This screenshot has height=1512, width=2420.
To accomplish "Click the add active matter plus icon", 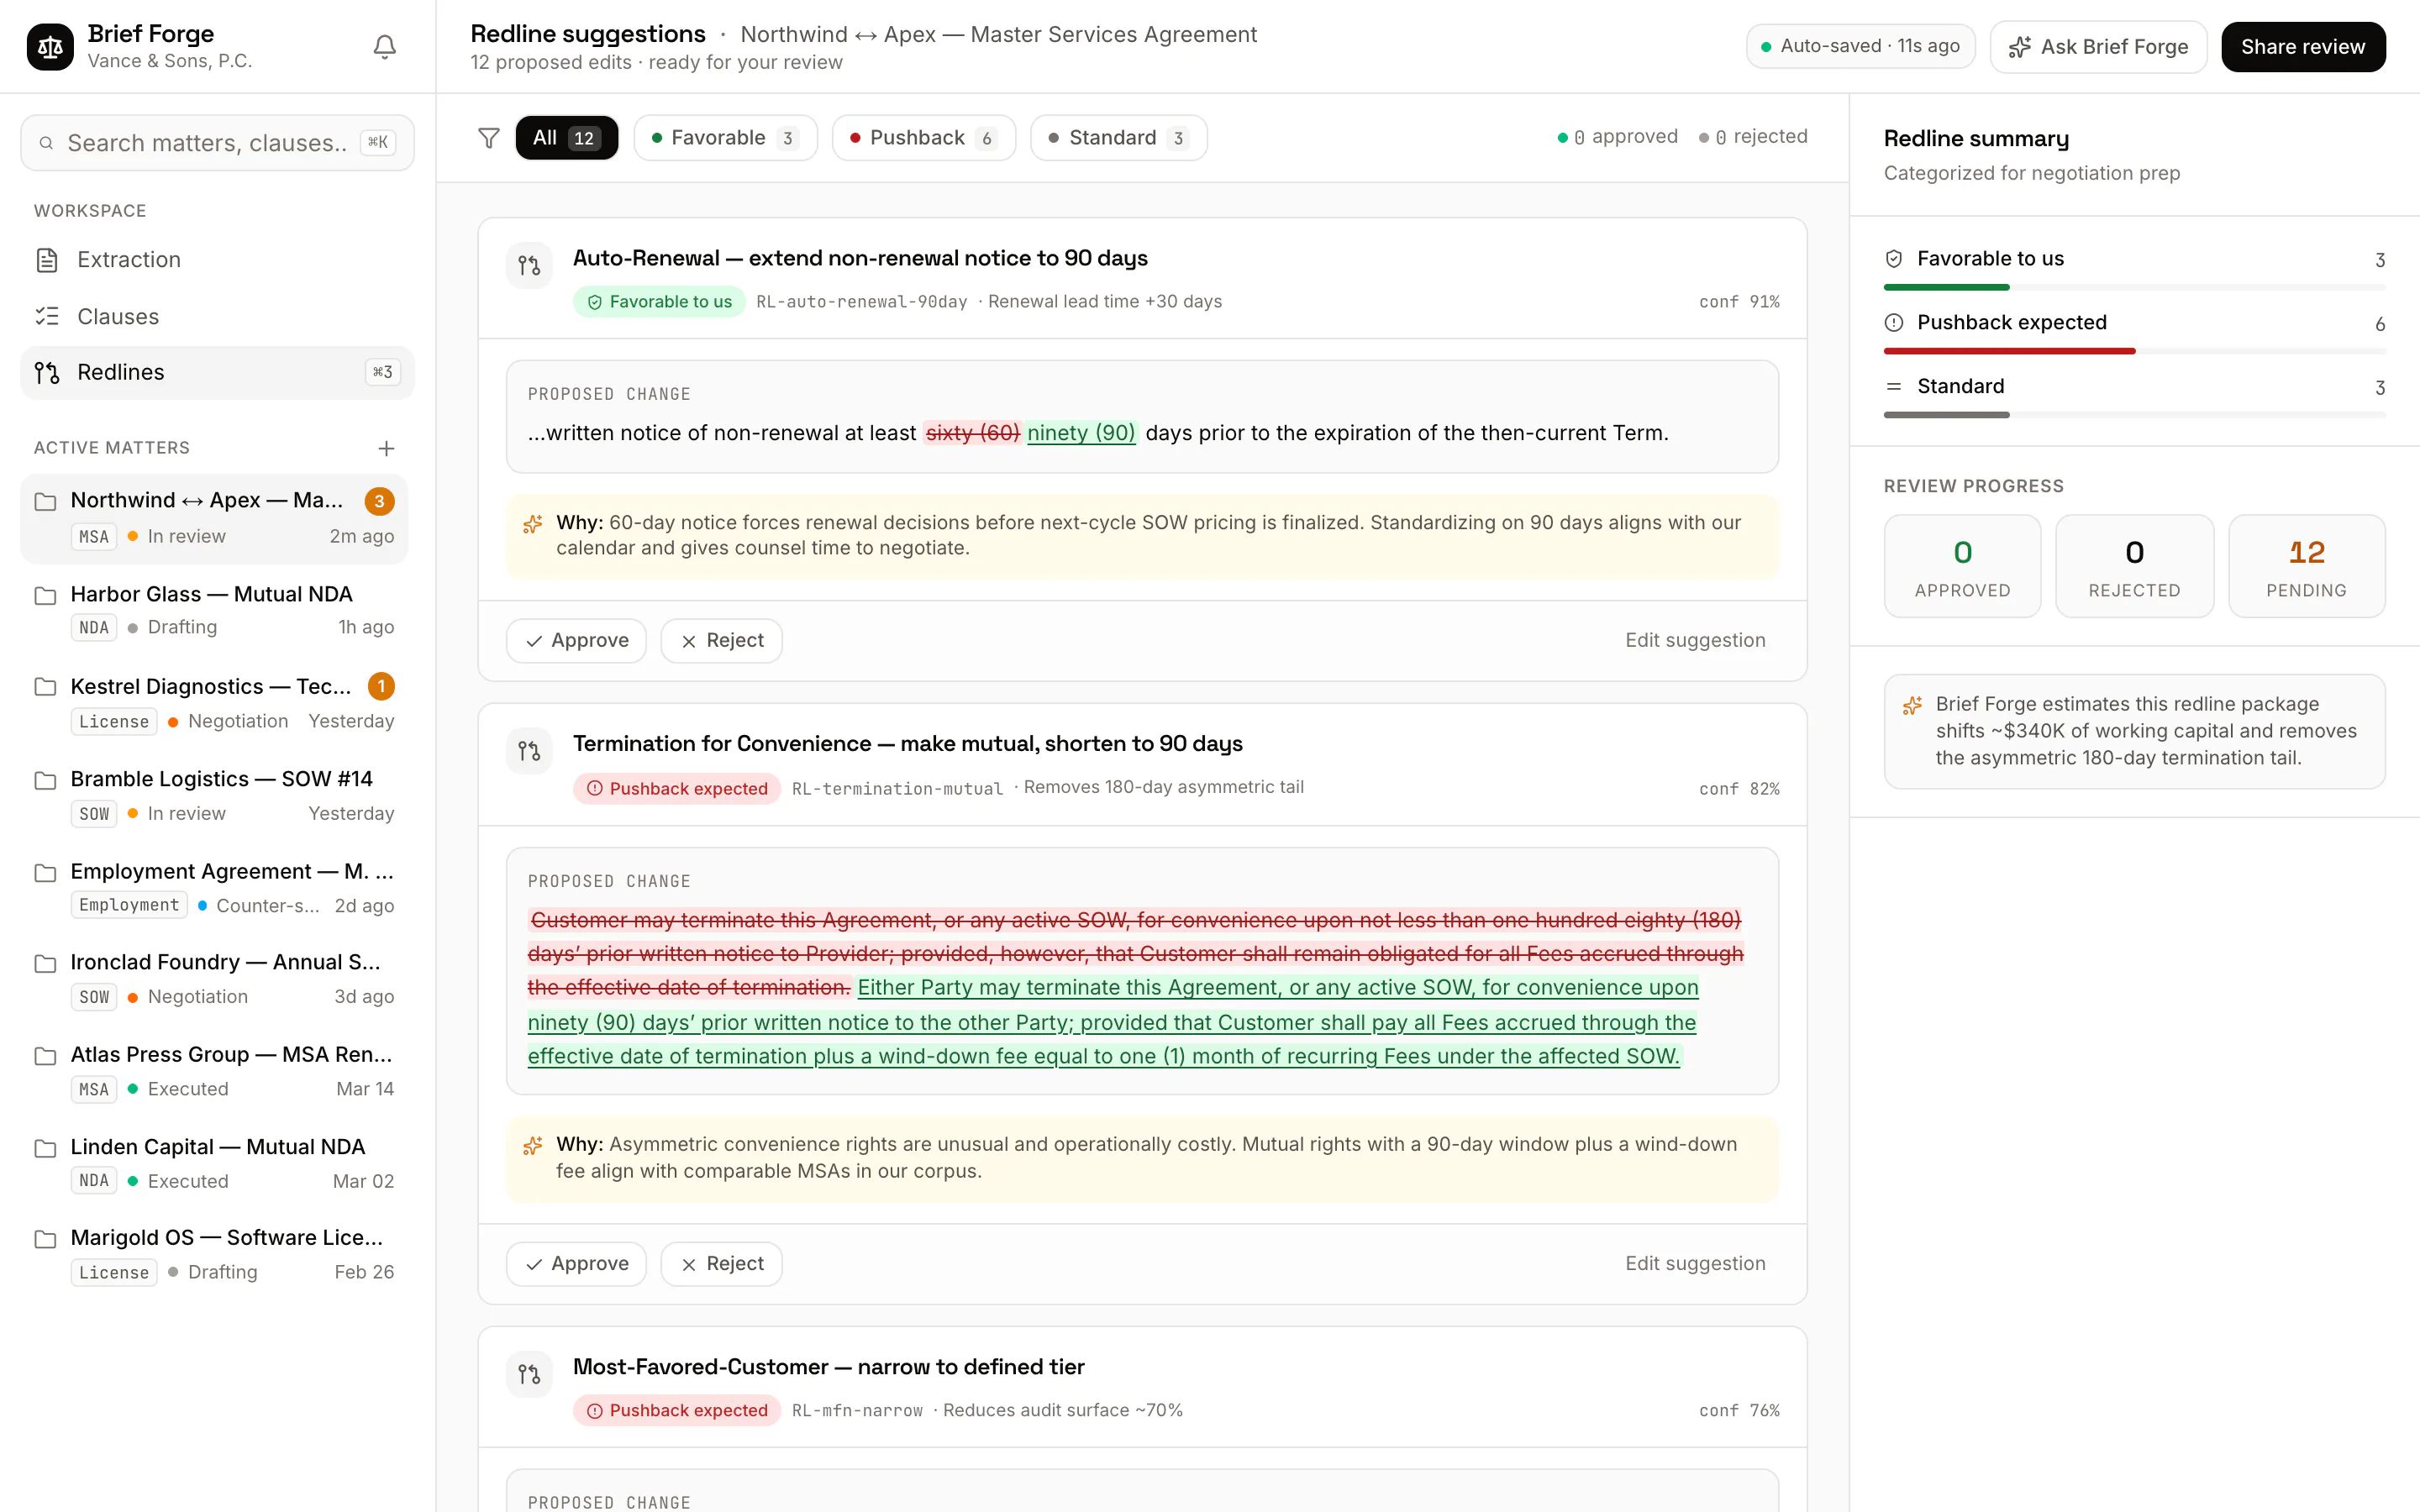I will pos(386,449).
